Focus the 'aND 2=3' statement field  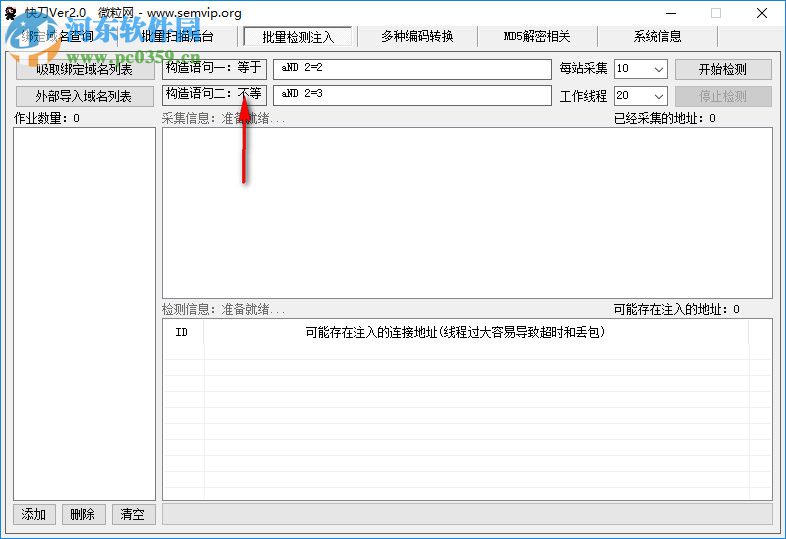(412, 95)
